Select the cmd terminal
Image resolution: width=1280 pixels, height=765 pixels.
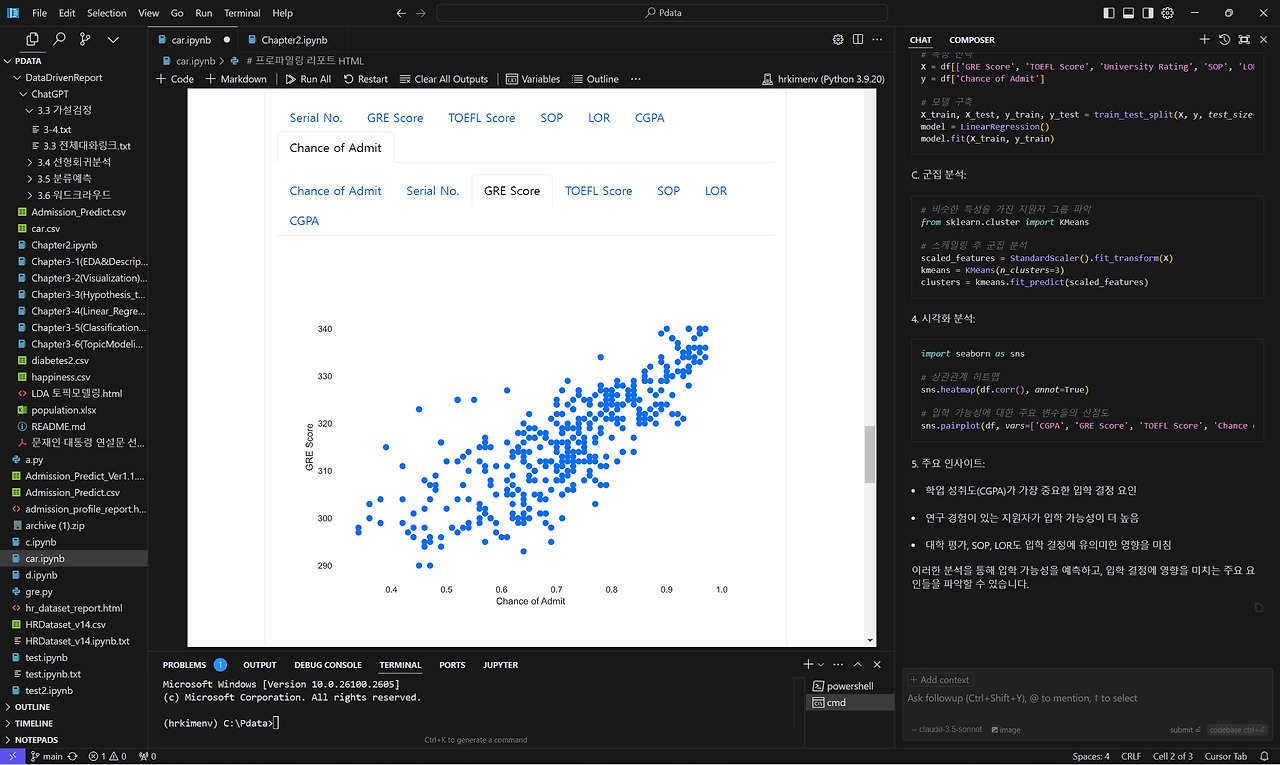click(x=849, y=702)
